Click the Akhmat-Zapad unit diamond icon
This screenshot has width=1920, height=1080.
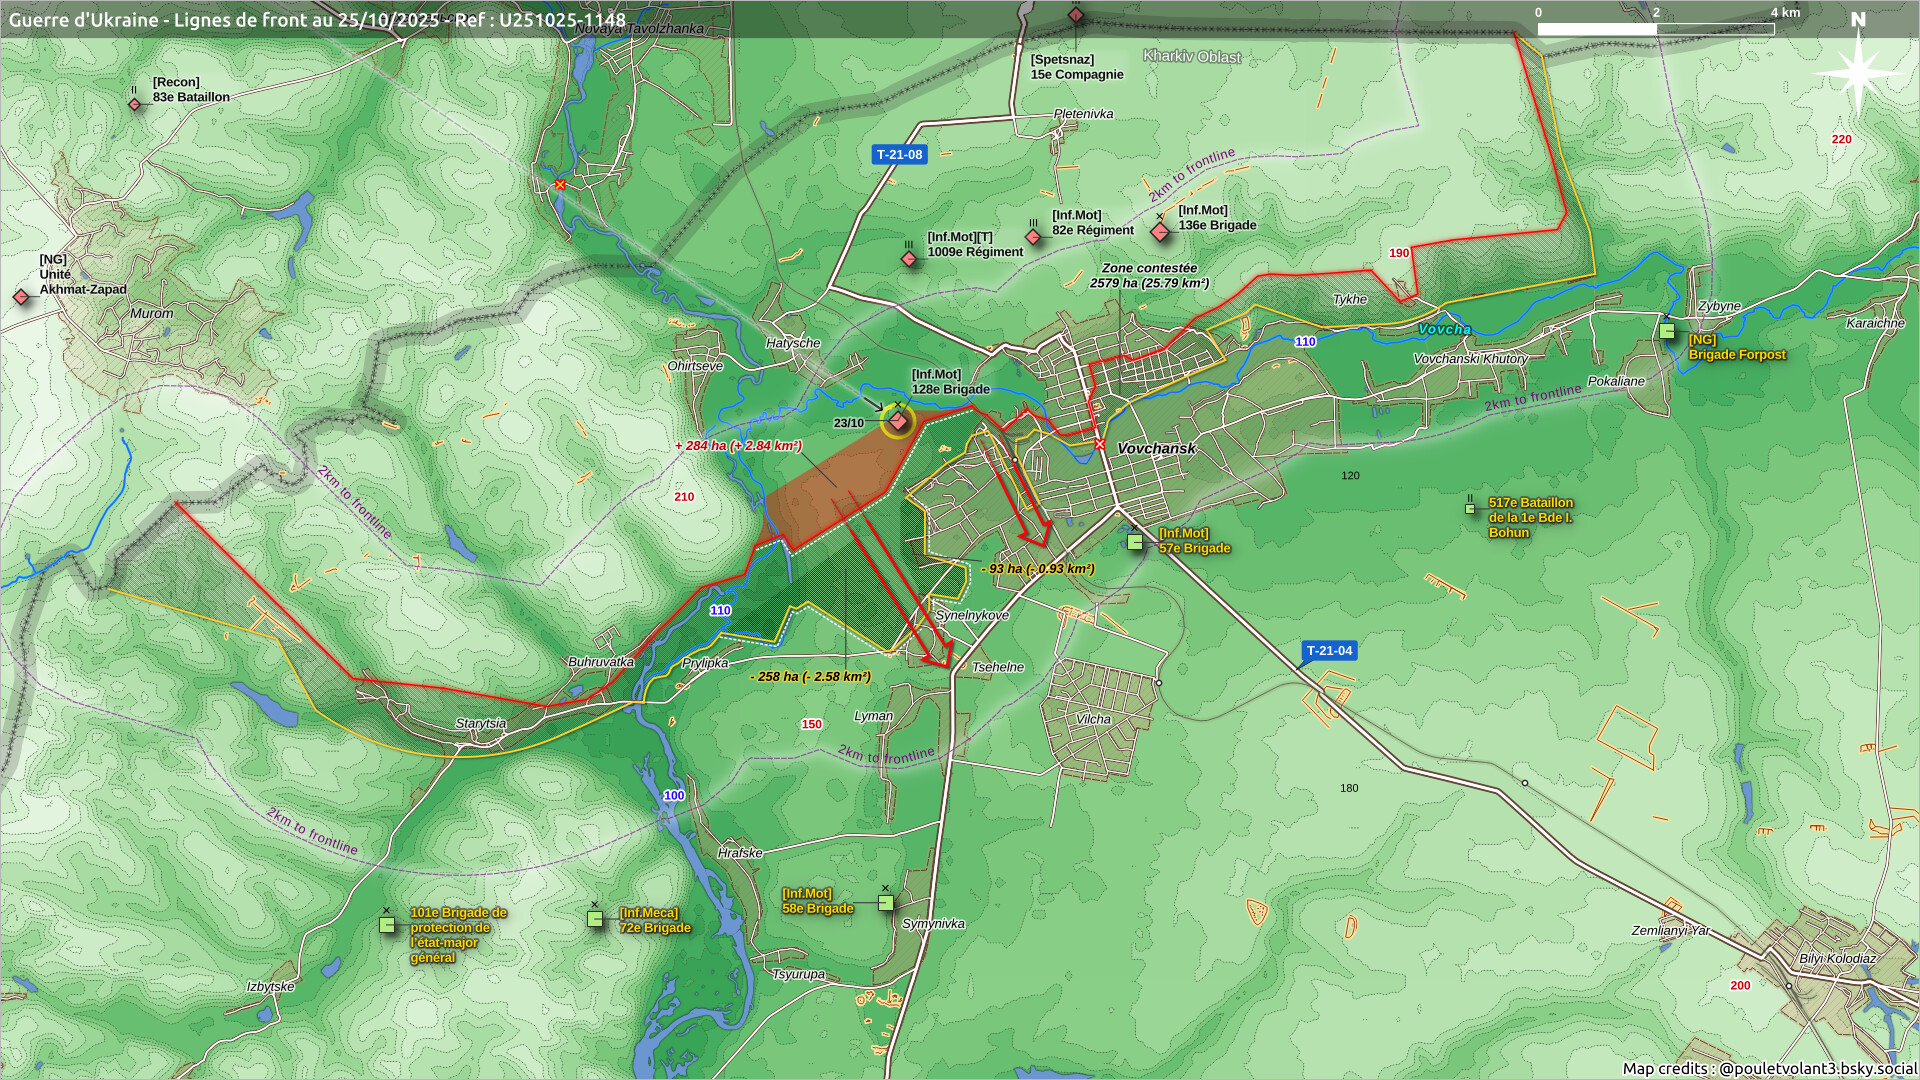point(21,297)
